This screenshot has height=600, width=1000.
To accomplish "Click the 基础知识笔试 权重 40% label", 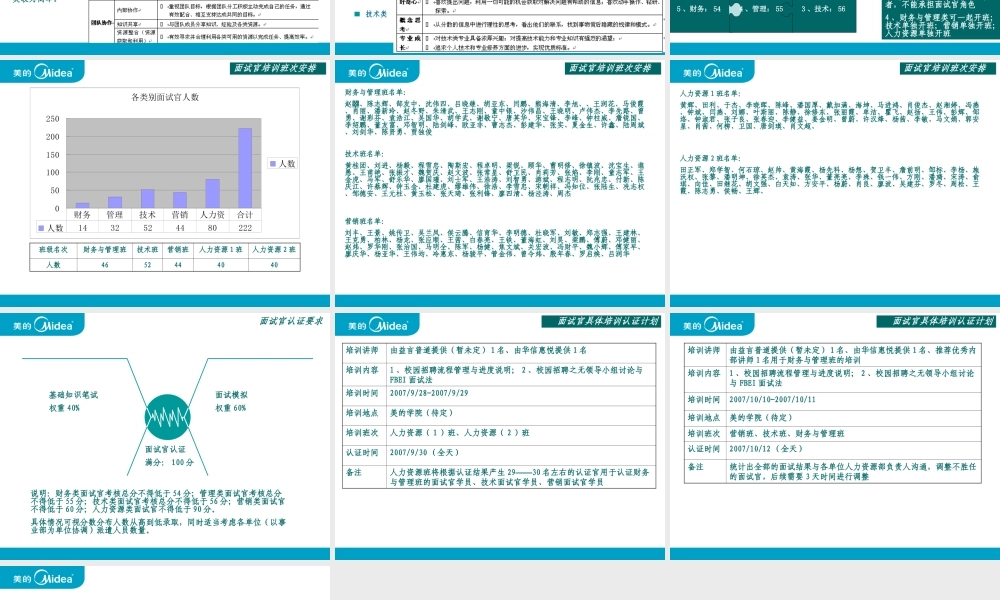I will pyautogui.click(x=73, y=401).
